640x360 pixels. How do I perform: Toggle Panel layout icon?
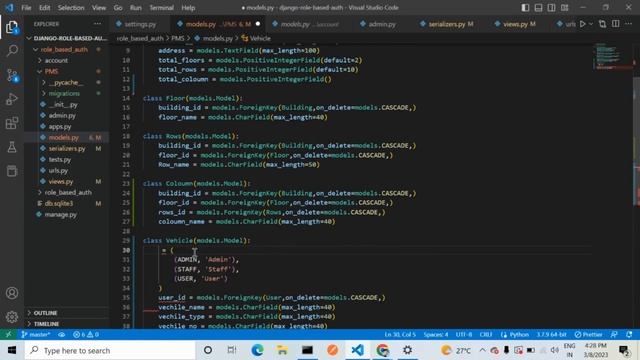coord(538,8)
